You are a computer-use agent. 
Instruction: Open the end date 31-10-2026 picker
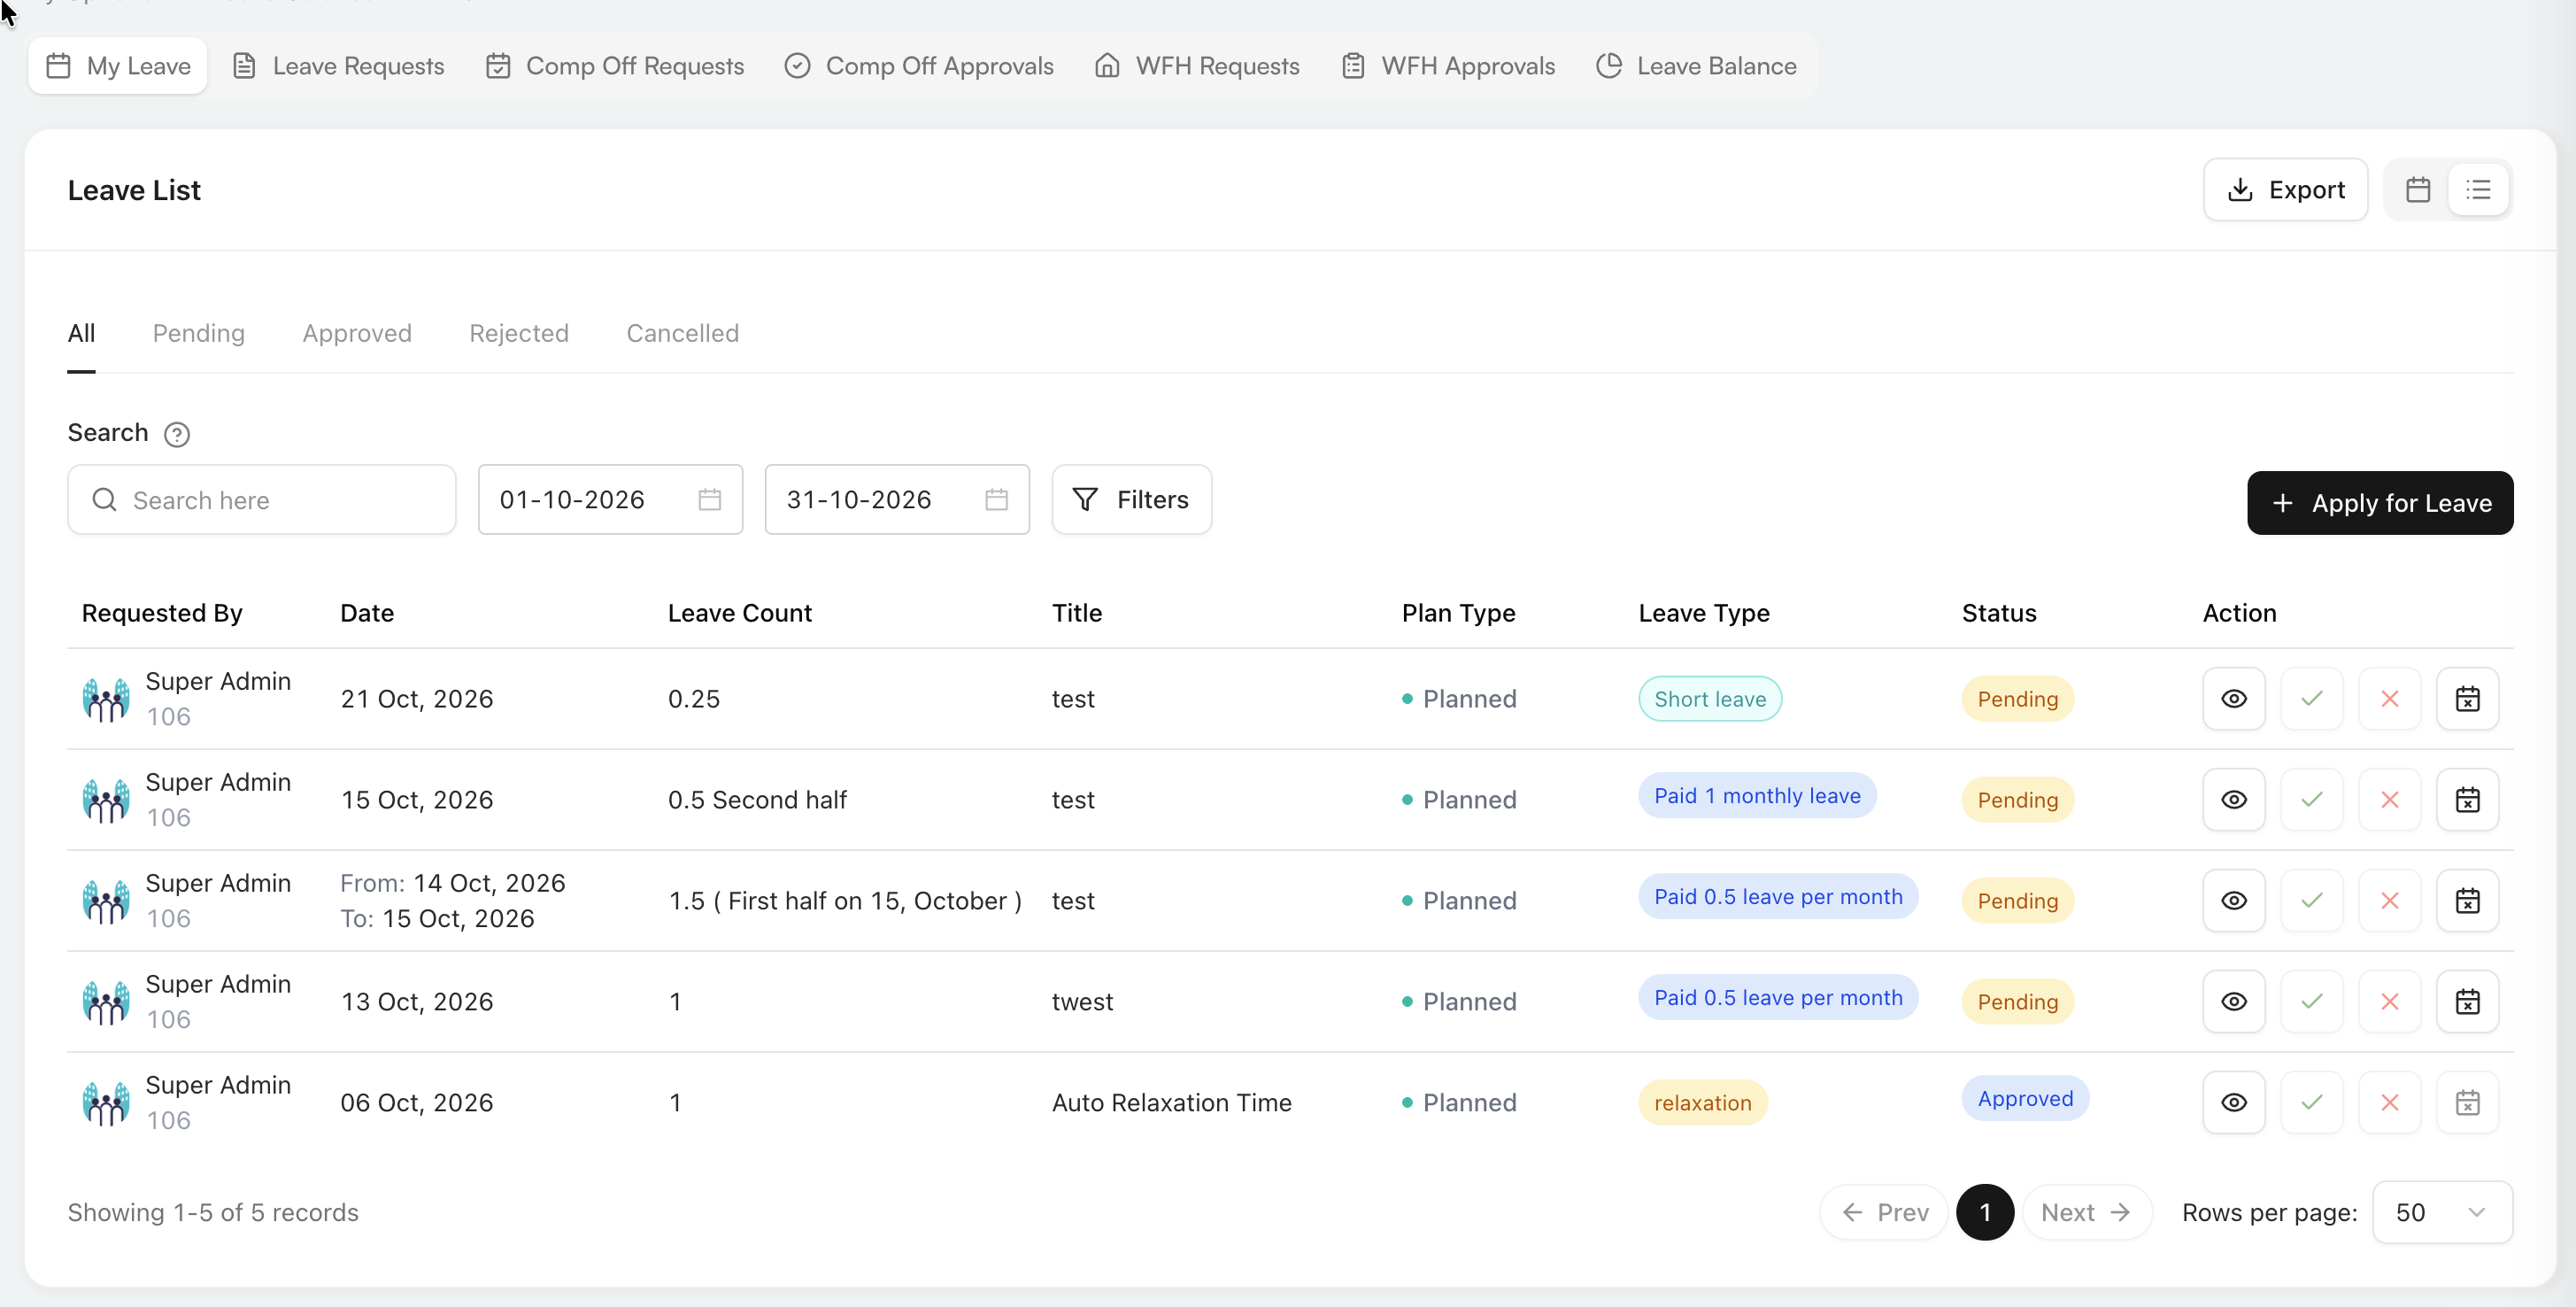click(x=897, y=499)
